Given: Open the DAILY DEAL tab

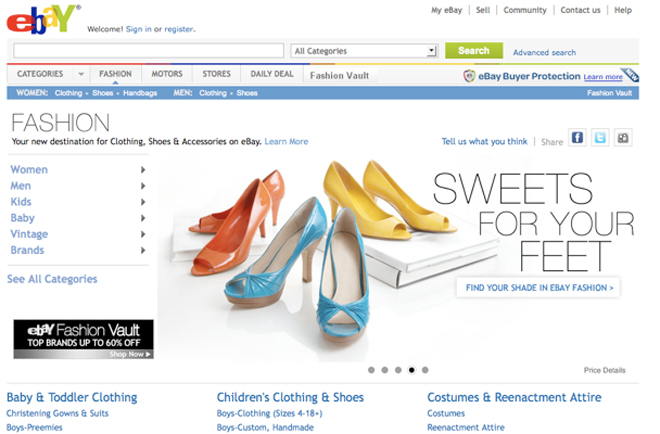Looking at the screenshot, I should pyautogui.click(x=272, y=74).
